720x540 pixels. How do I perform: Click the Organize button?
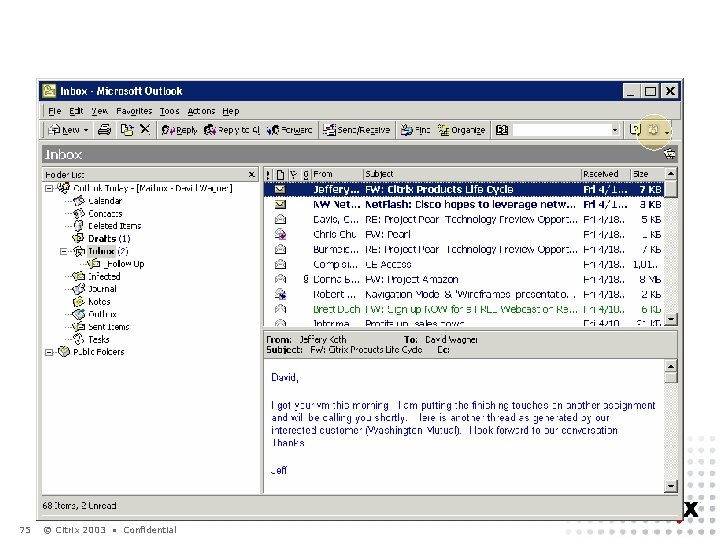461,130
